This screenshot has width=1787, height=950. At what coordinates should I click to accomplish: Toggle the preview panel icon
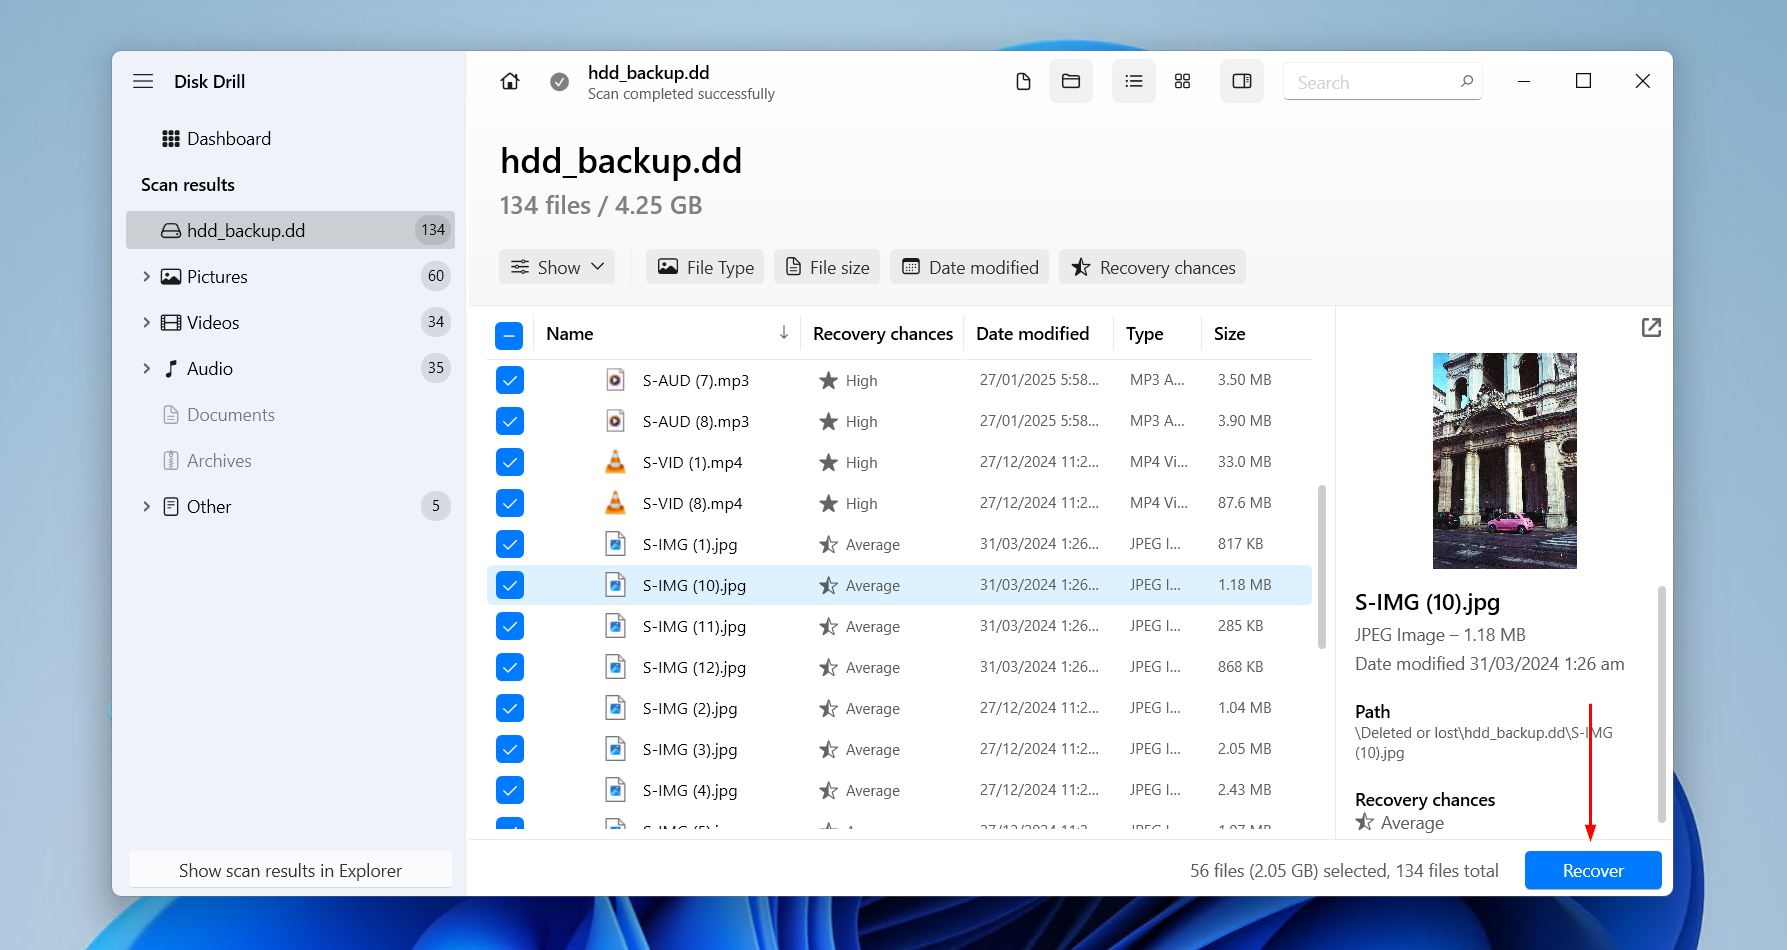pos(1241,81)
